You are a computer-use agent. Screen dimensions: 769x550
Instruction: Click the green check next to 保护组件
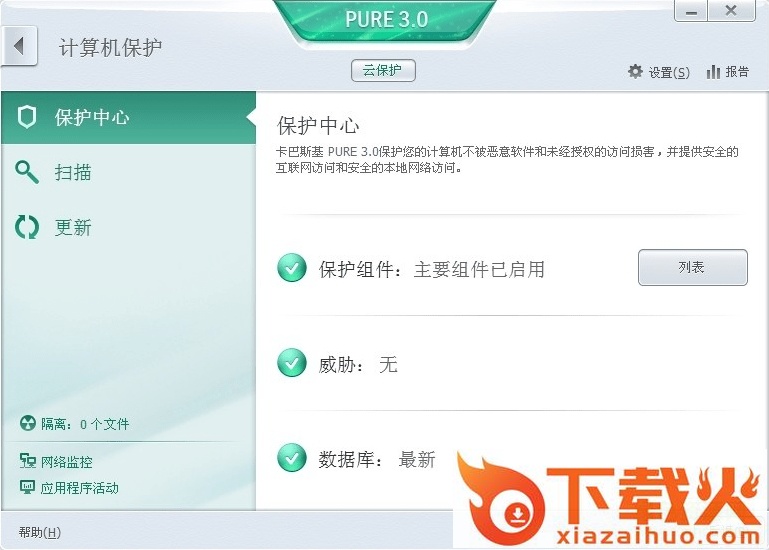pos(292,268)
